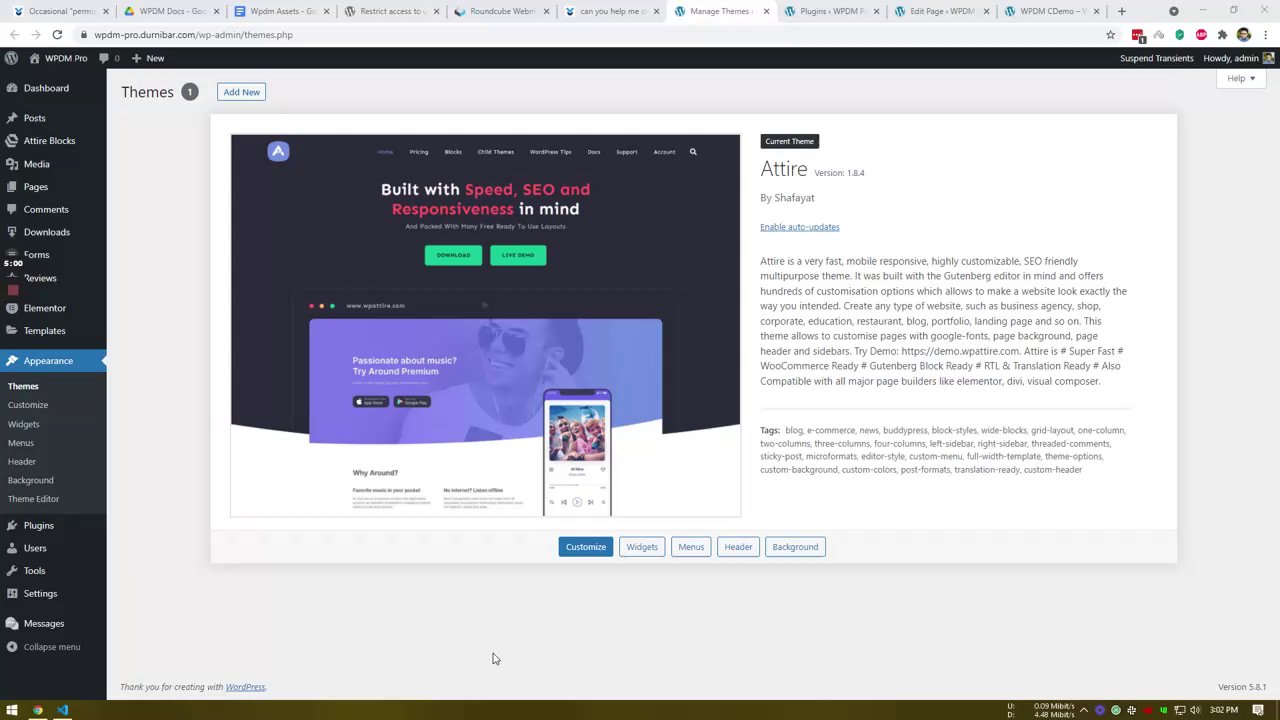
Task: Click the blue Customize button
Action: coord(586,547)
